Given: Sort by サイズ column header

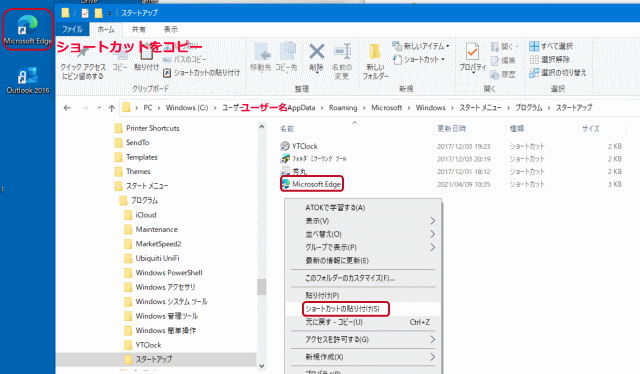Looking at the screenshot, I should pyautogui.click(x=590, y=129).
